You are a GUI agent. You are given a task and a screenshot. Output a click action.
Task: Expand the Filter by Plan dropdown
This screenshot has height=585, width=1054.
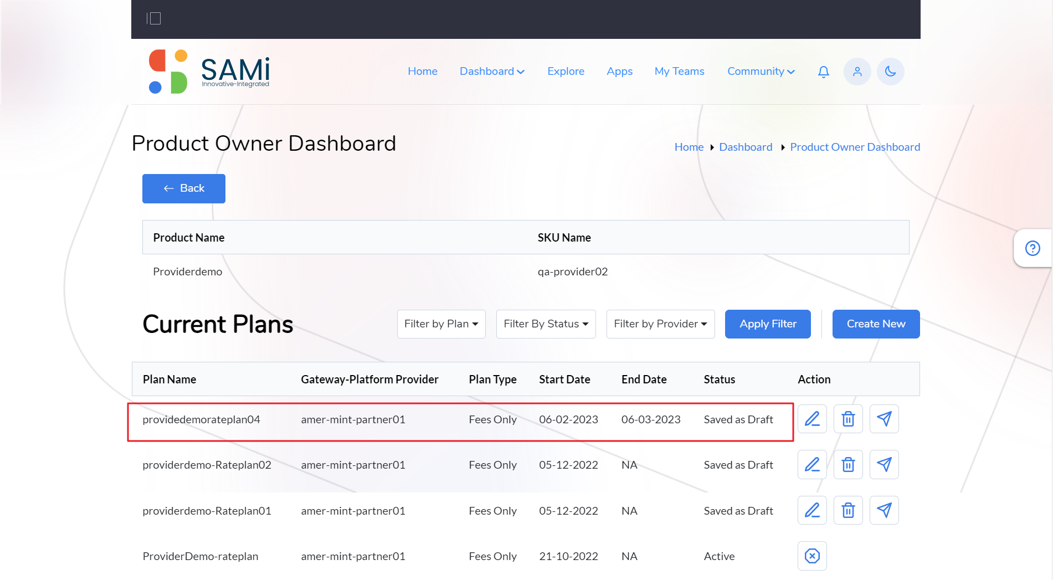pyautogui.click(x=441, y=324)
